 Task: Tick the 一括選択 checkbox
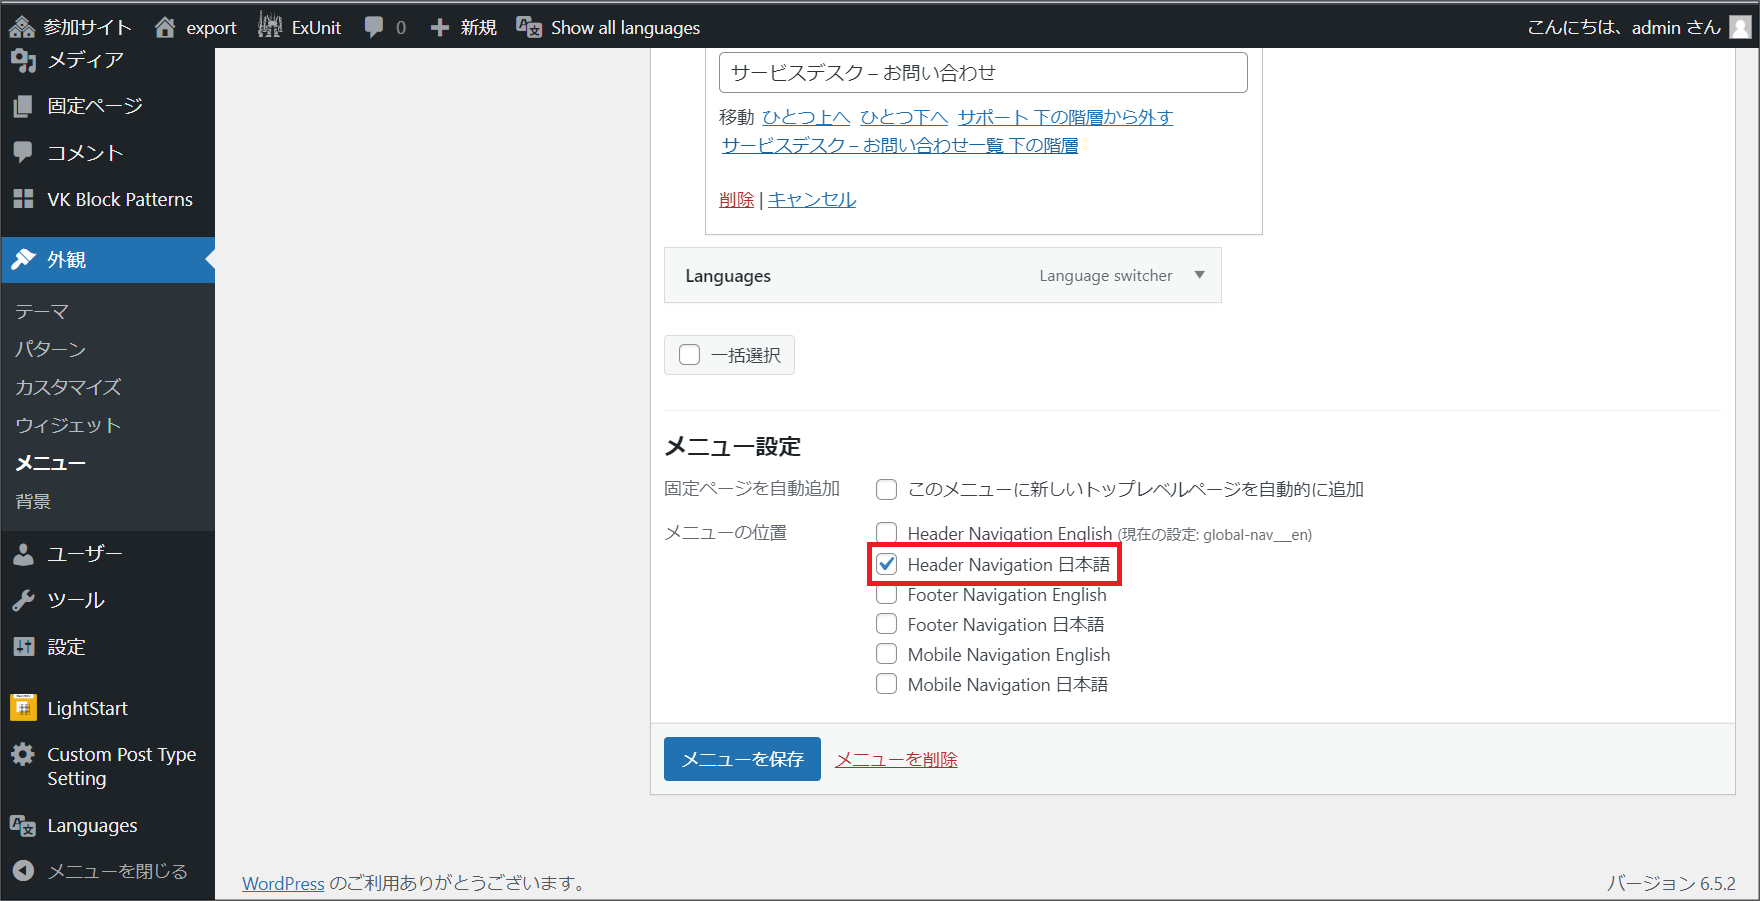689,355
